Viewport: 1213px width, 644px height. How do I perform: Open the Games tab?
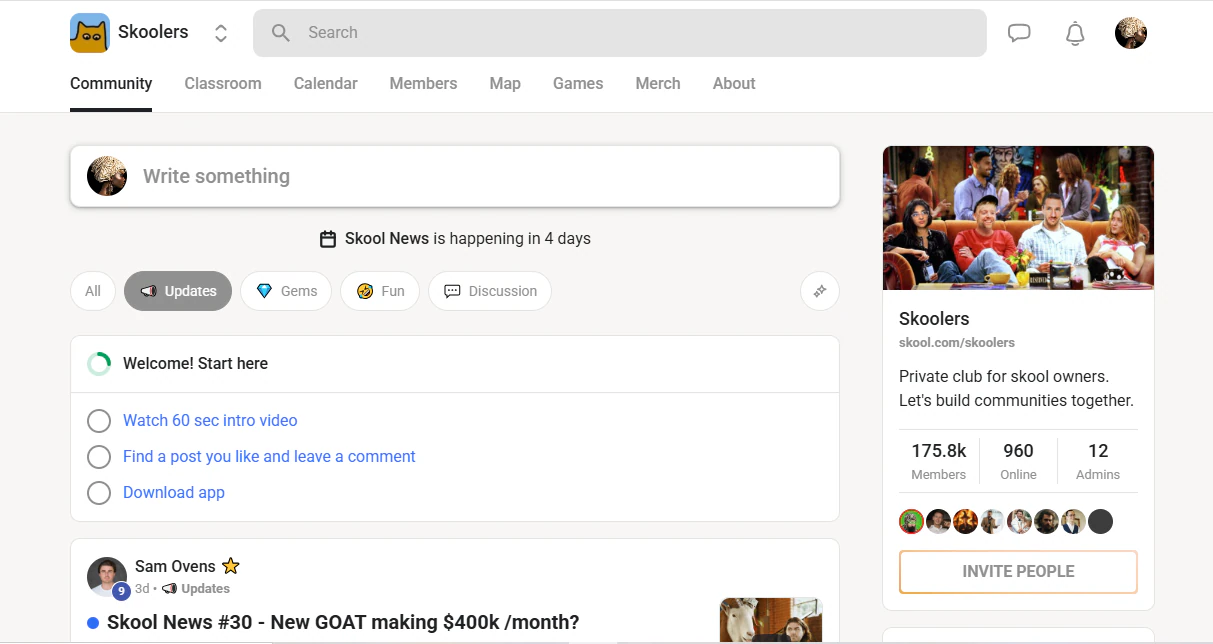[x=578, y=84]
